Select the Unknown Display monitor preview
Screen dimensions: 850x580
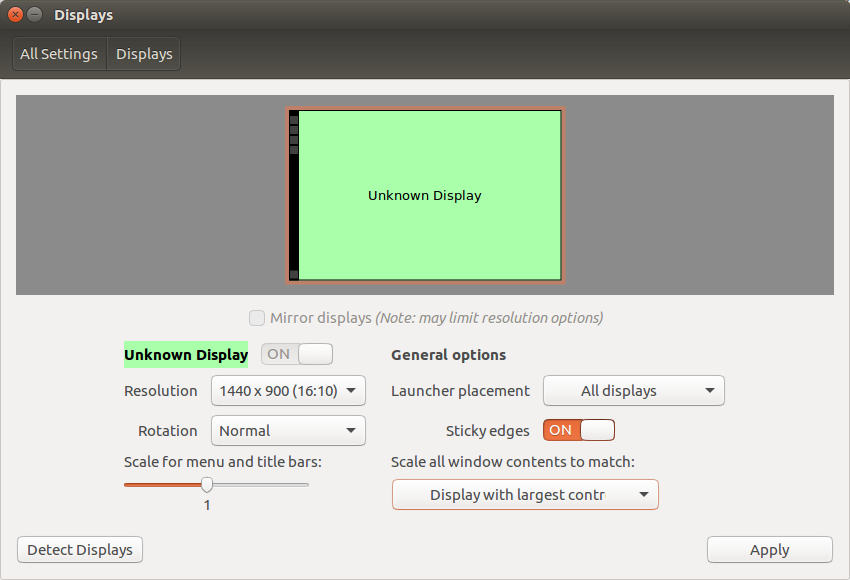pyautogui.click(x=425, y=195)
